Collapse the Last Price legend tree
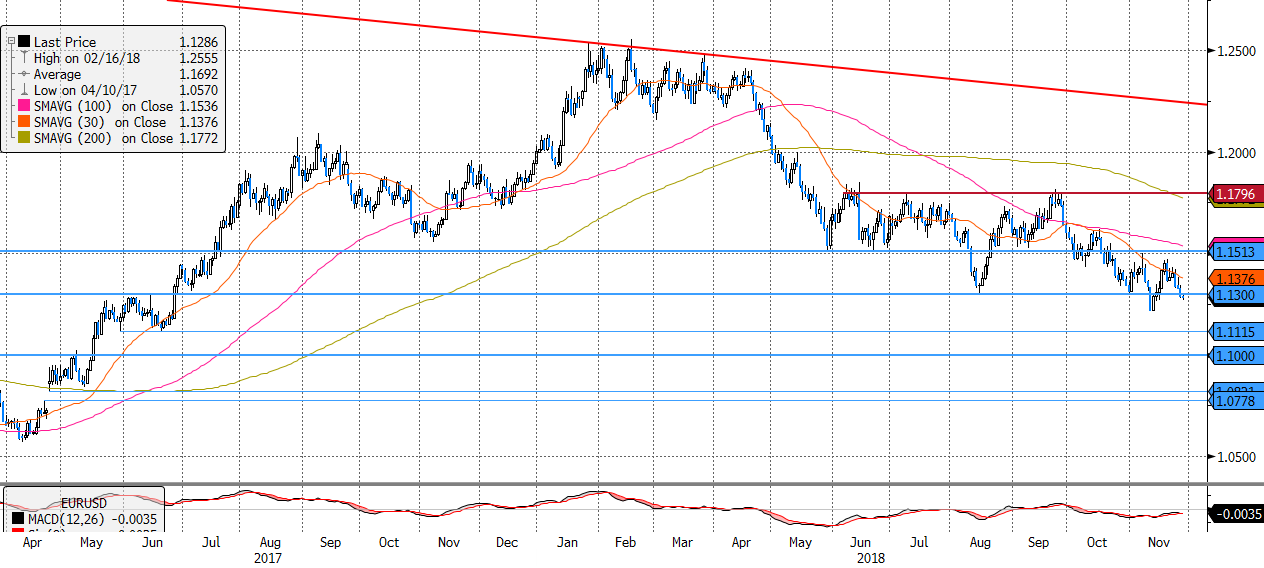 (11, 42)
